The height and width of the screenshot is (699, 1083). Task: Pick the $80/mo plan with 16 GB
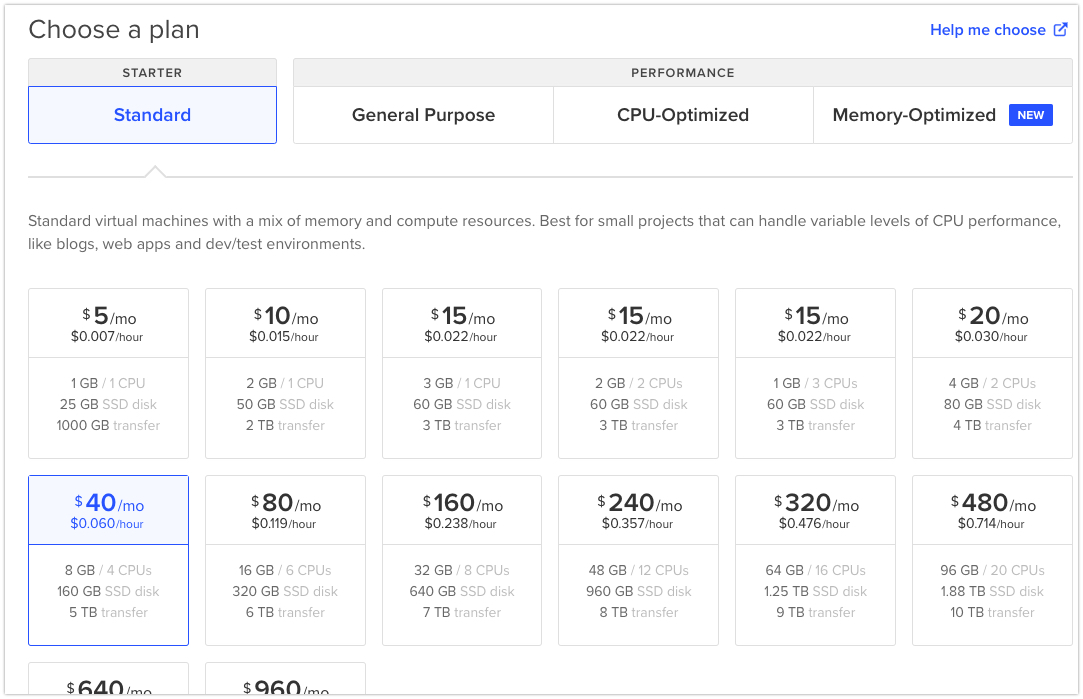[x=285, y=560]
